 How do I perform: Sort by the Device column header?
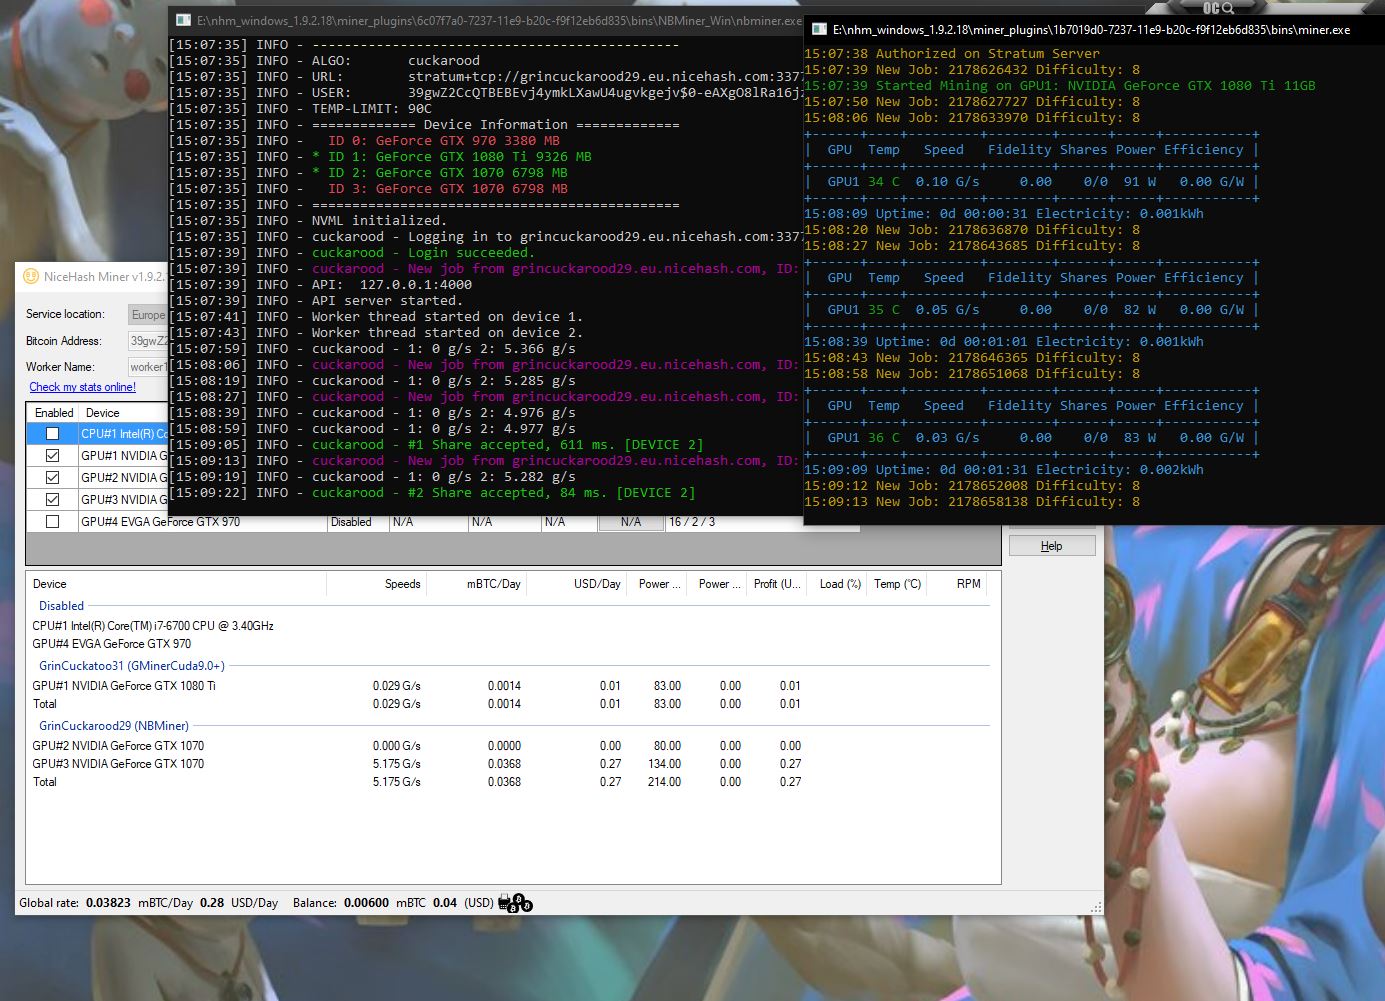coord(49,583)
